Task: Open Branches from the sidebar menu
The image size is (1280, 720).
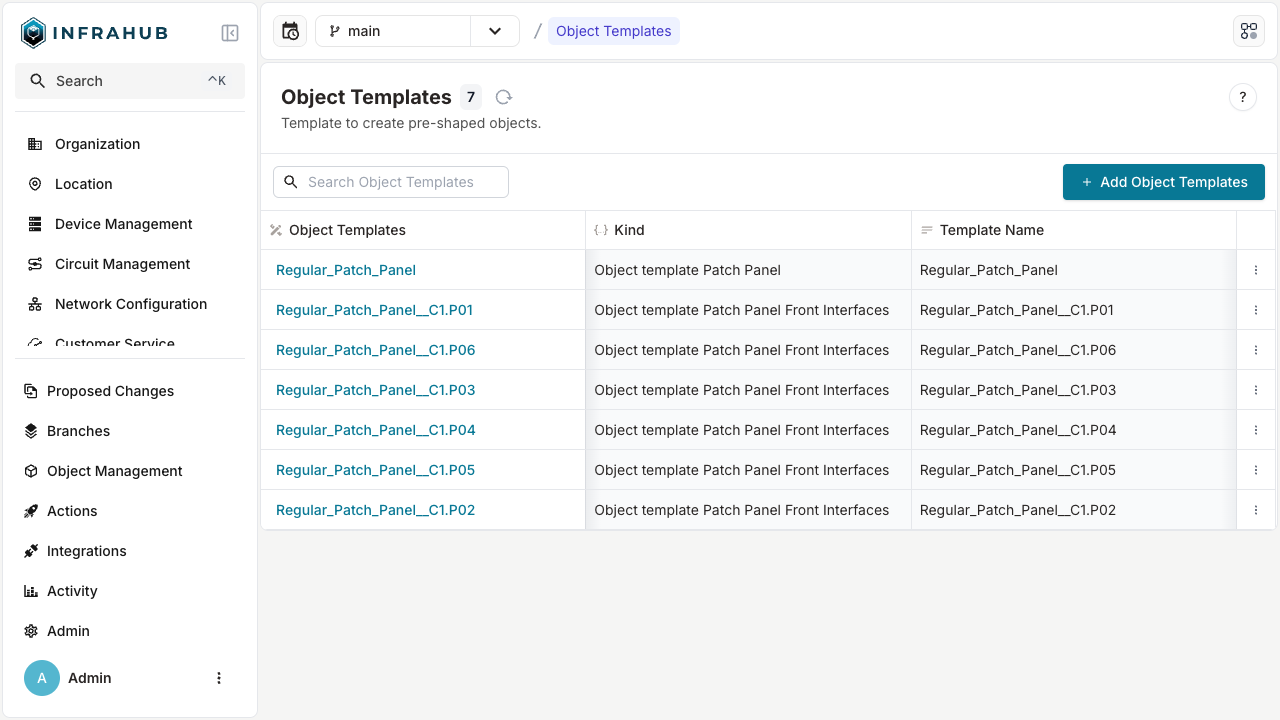Action: pyautogui.click(x=80, y=431)
